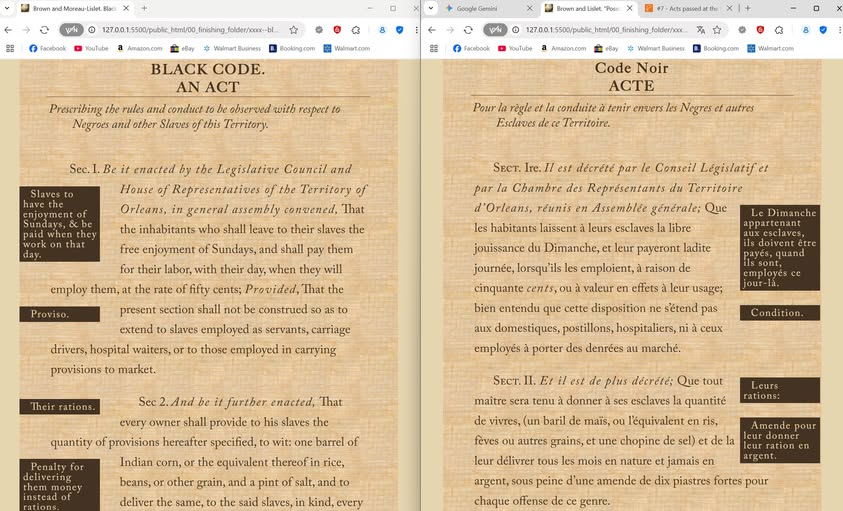Image resolution: width=843 pixels, height=511 pixels.
Task: Open eBay bookmark in the left window
Action: (x=182, y=48)
